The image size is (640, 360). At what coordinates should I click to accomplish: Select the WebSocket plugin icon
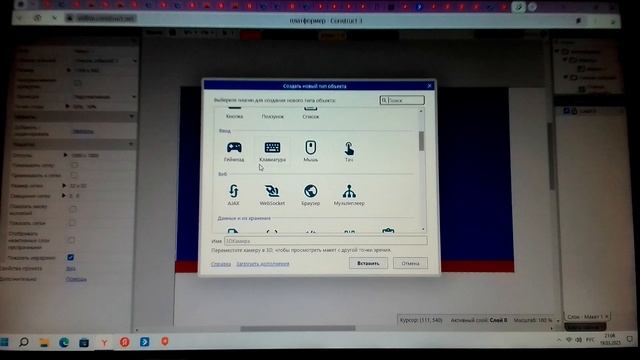coord(272,191)
